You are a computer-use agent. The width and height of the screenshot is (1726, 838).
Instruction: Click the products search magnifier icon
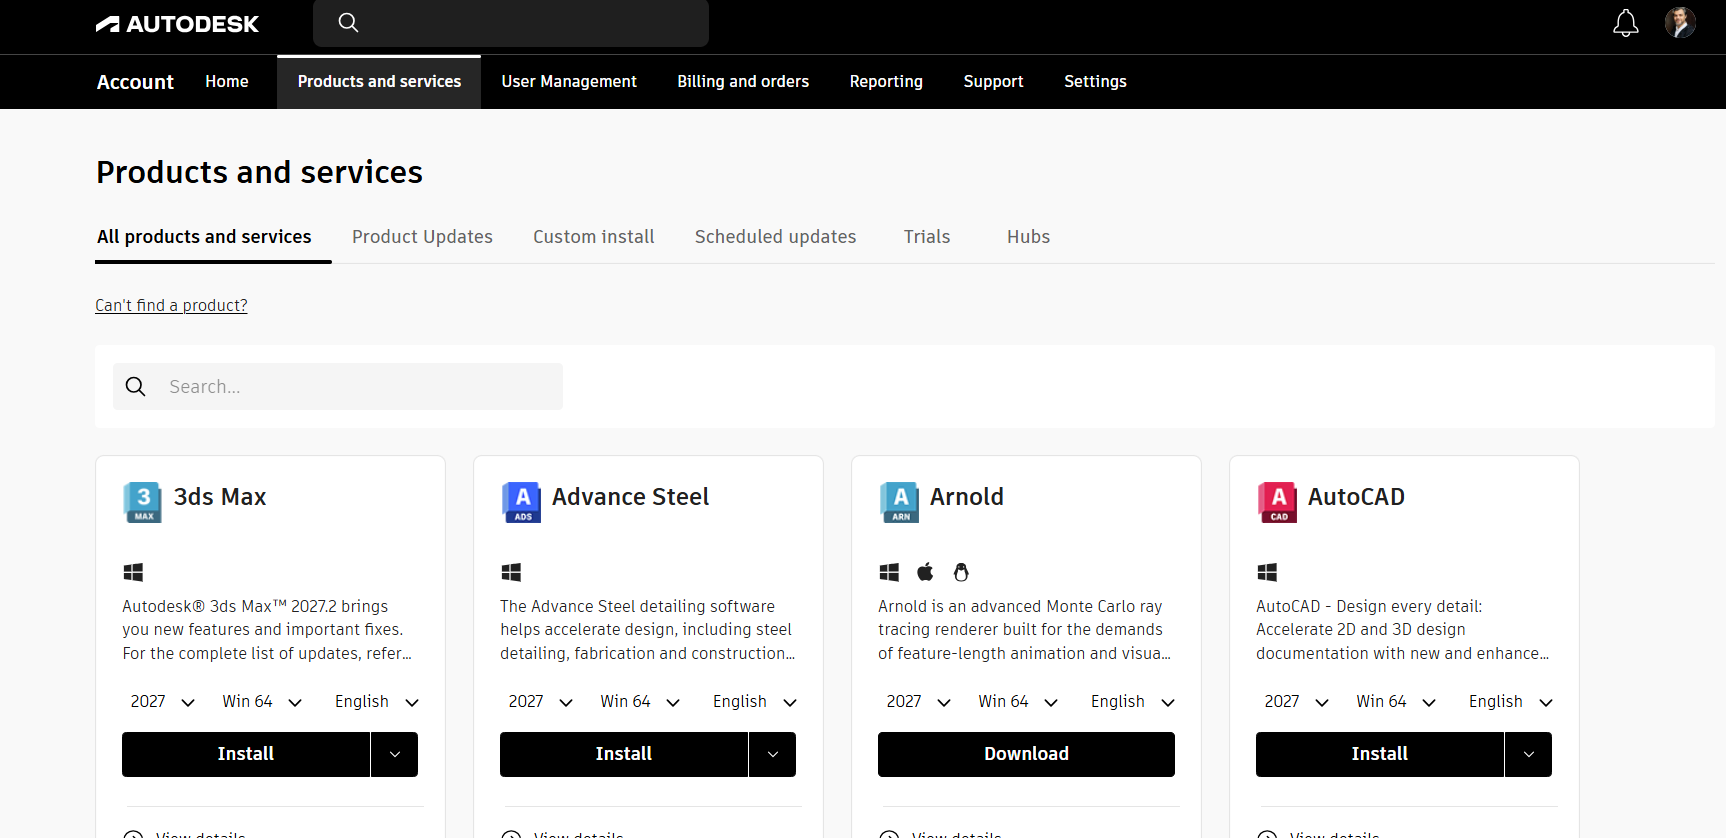coord(136,386)
